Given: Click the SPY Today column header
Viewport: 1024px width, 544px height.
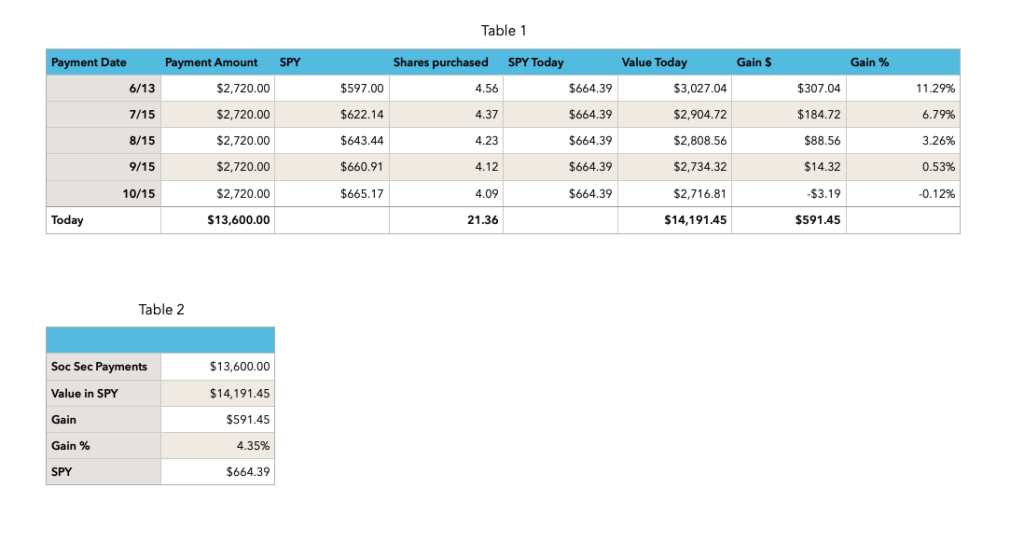Looking at the screenshot, I should [536, 62].
